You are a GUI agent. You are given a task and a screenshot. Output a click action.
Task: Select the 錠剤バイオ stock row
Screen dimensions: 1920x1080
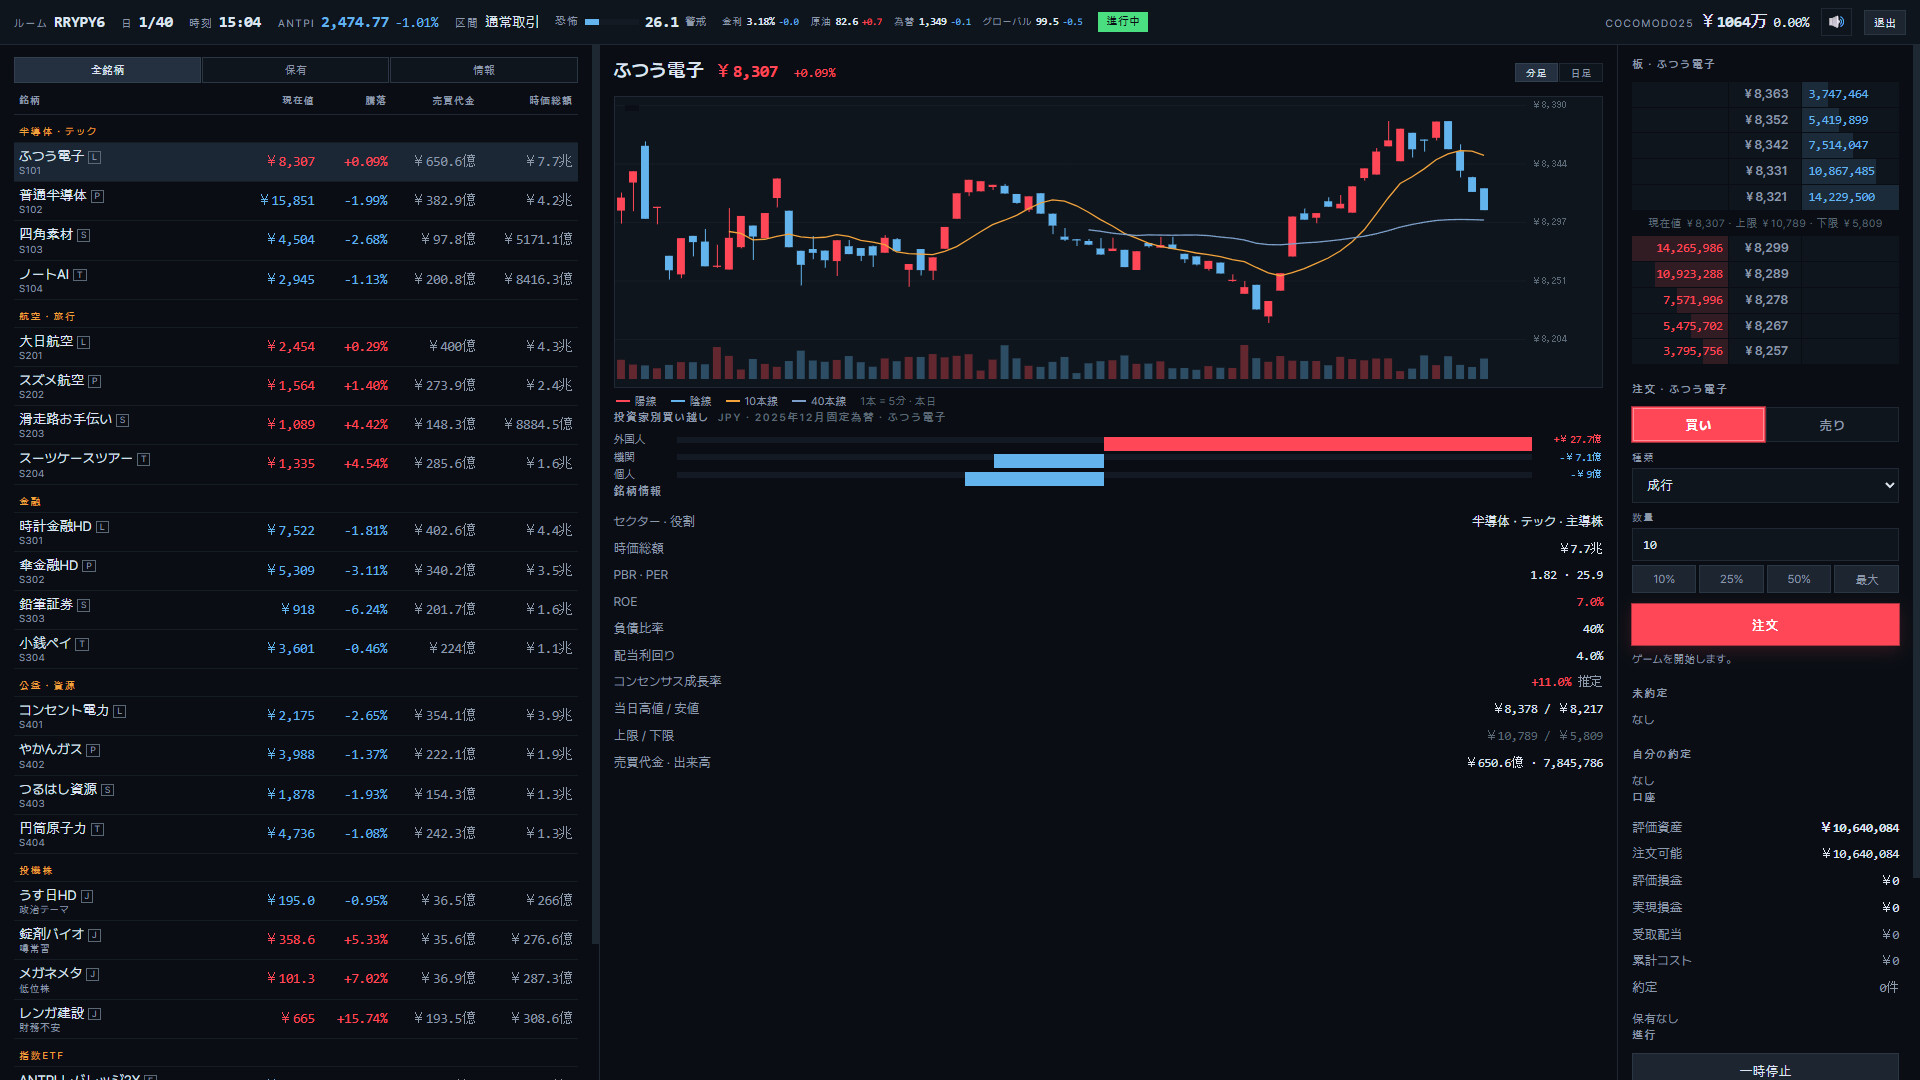click(x=296, y=940)
